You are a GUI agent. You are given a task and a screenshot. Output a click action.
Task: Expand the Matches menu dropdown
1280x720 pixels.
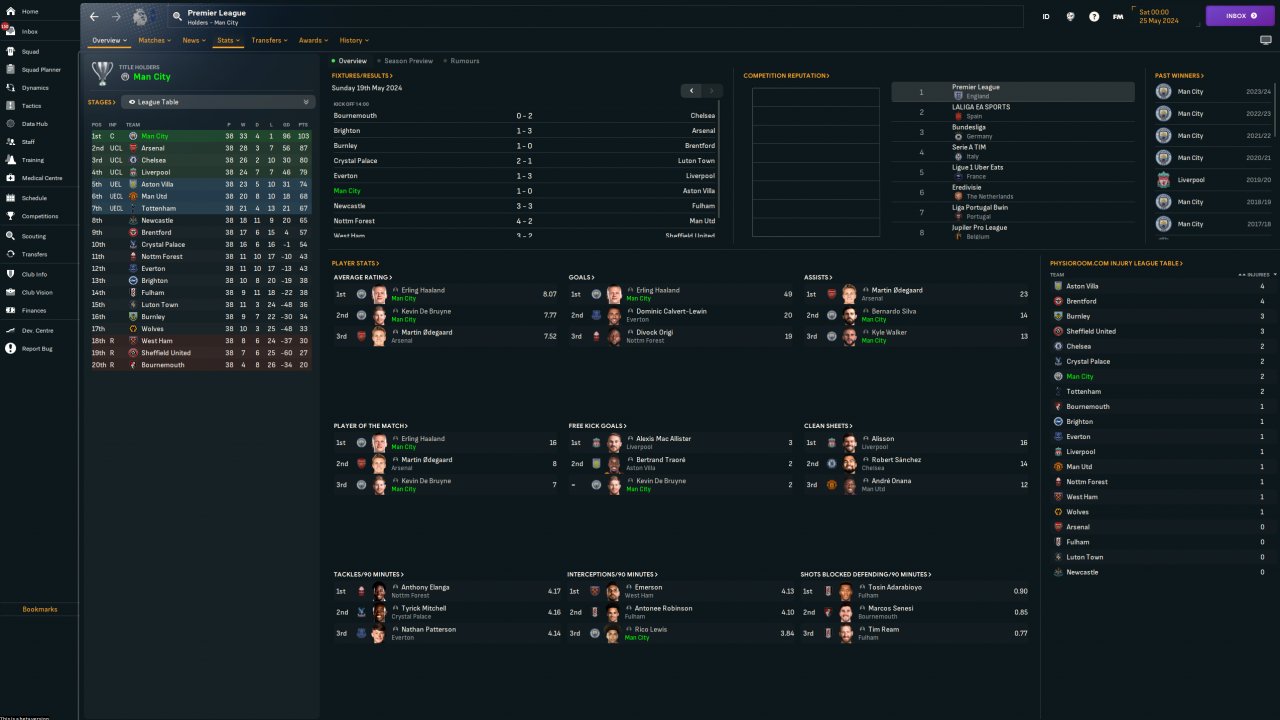(155, 41)
